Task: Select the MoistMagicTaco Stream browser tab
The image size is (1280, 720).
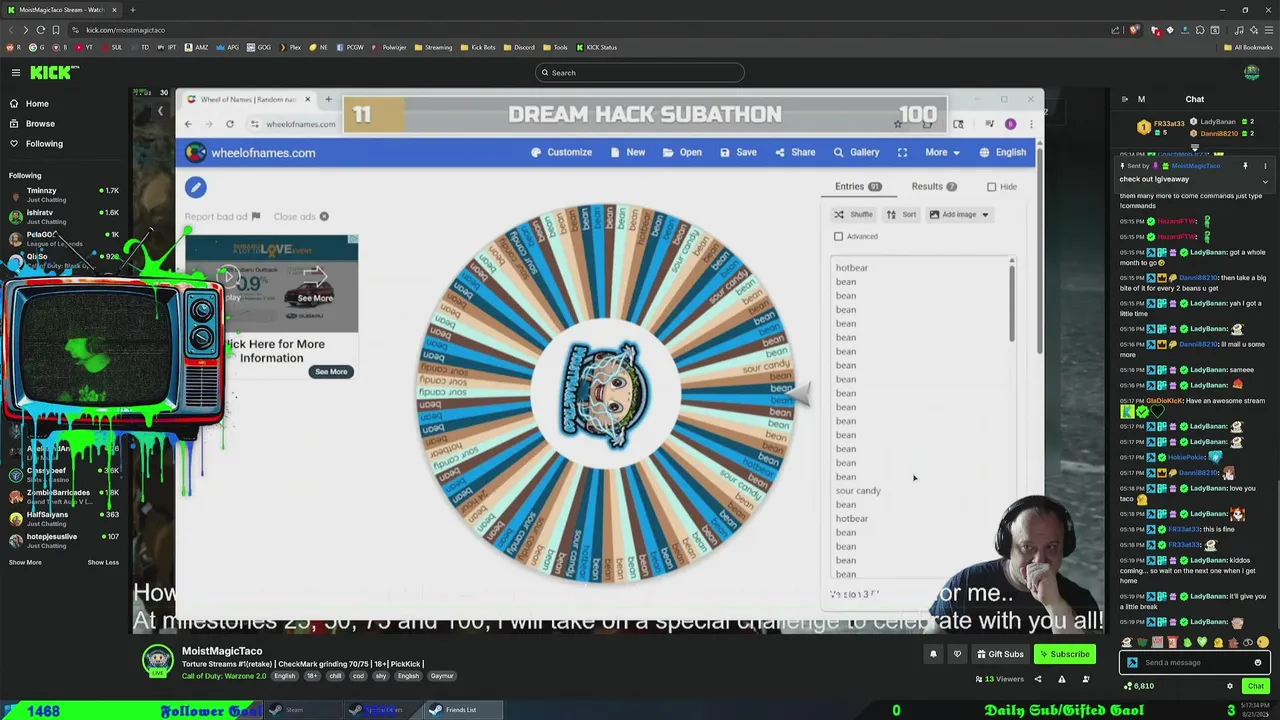Action: [62, 9]
